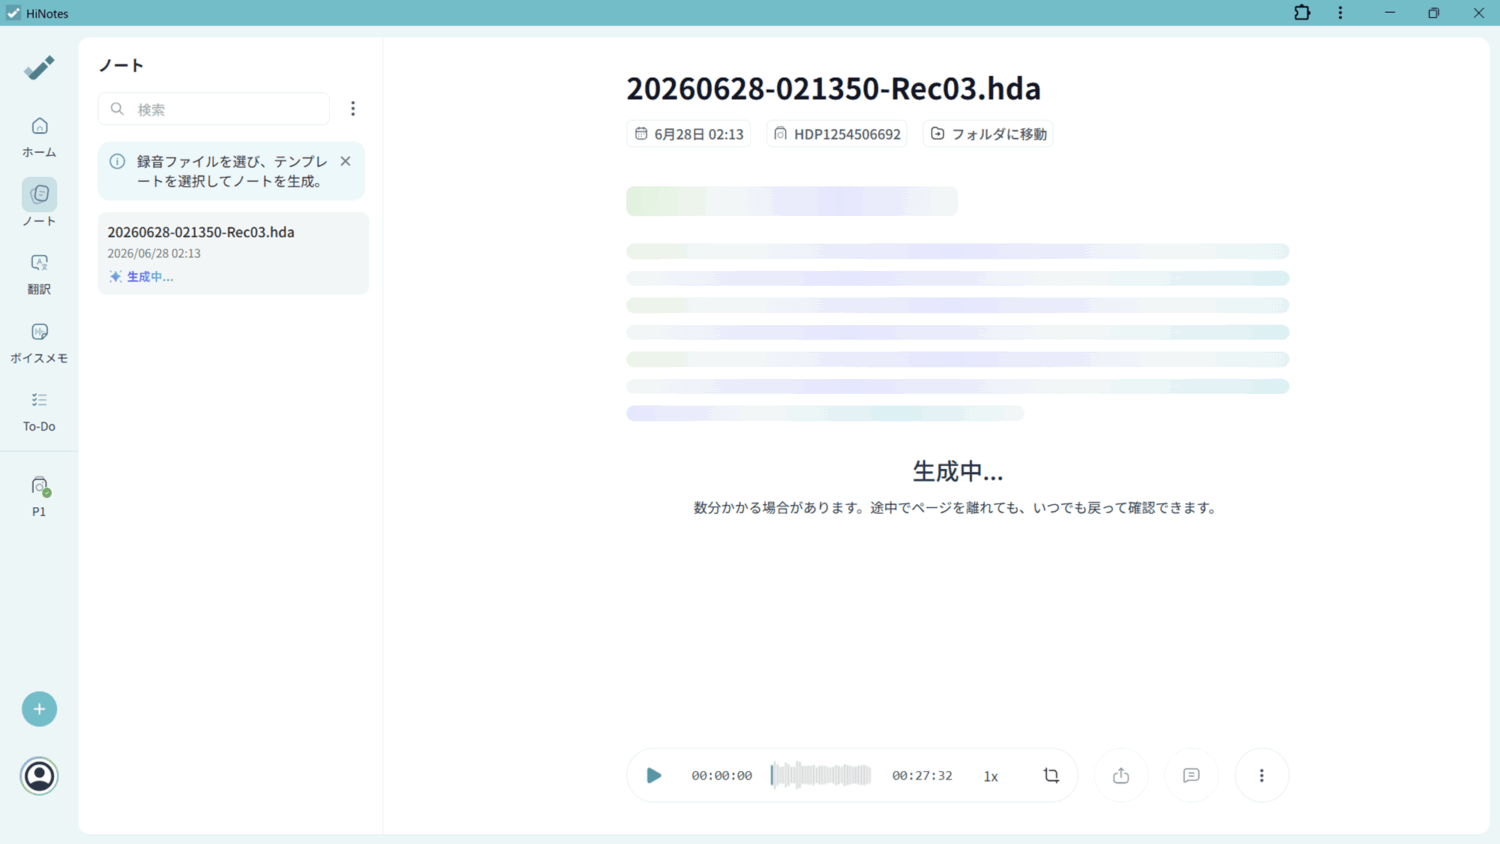1500x844 pixels.
Task: Click the extensions puzzle icon in title bar
Action: tap(1302, 13)
